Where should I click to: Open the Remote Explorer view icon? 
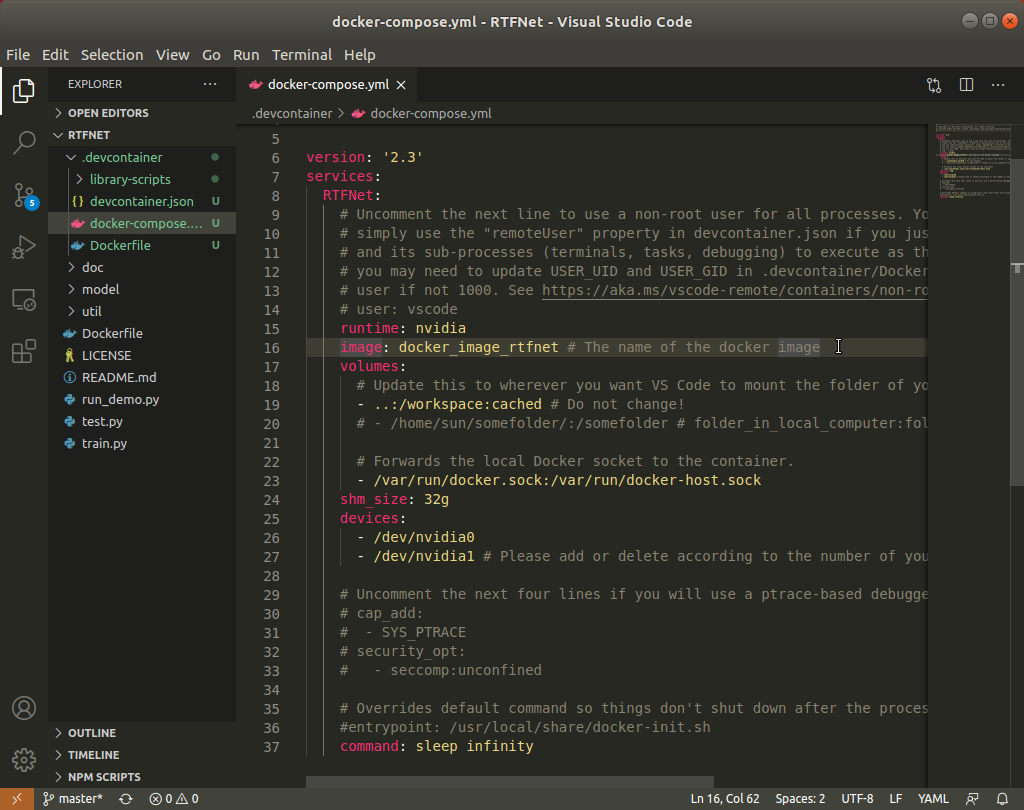point(24,300)
